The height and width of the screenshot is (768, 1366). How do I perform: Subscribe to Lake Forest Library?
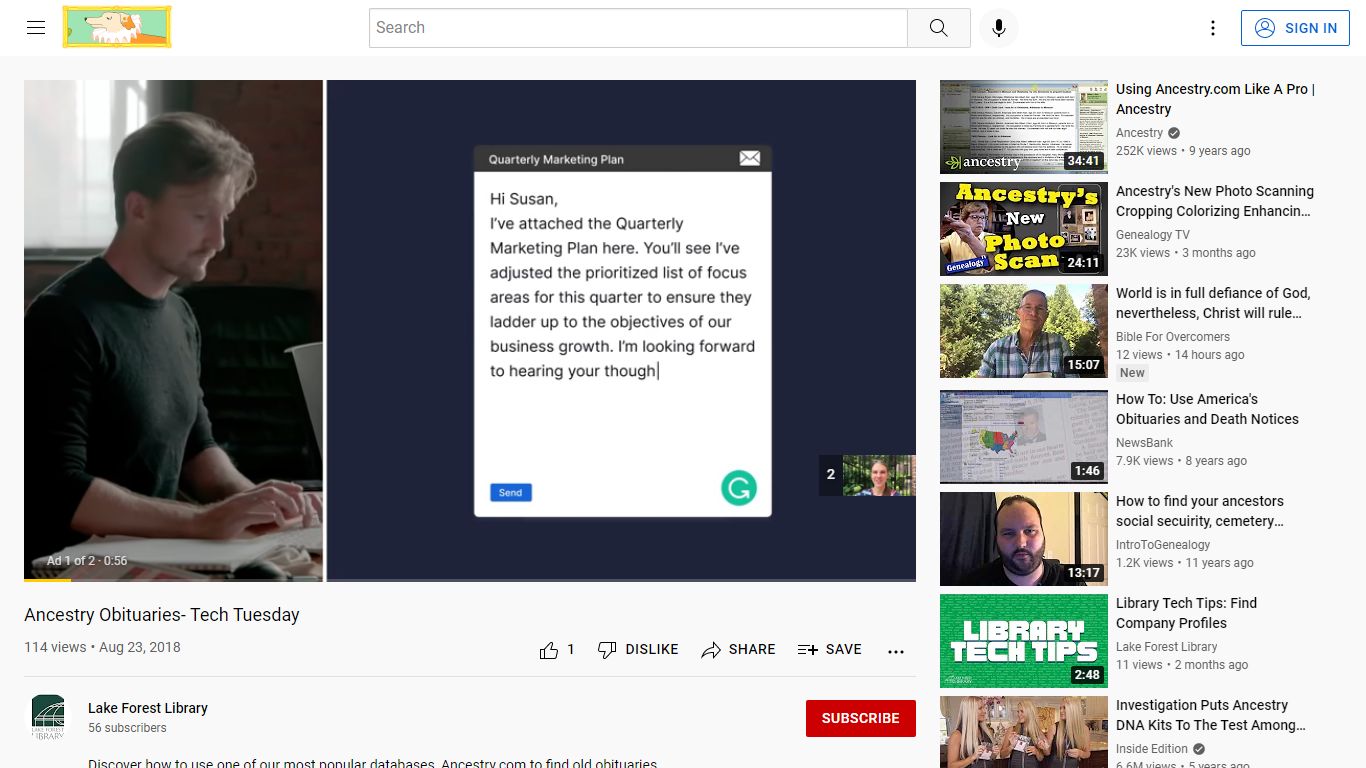tap(861, 718)
